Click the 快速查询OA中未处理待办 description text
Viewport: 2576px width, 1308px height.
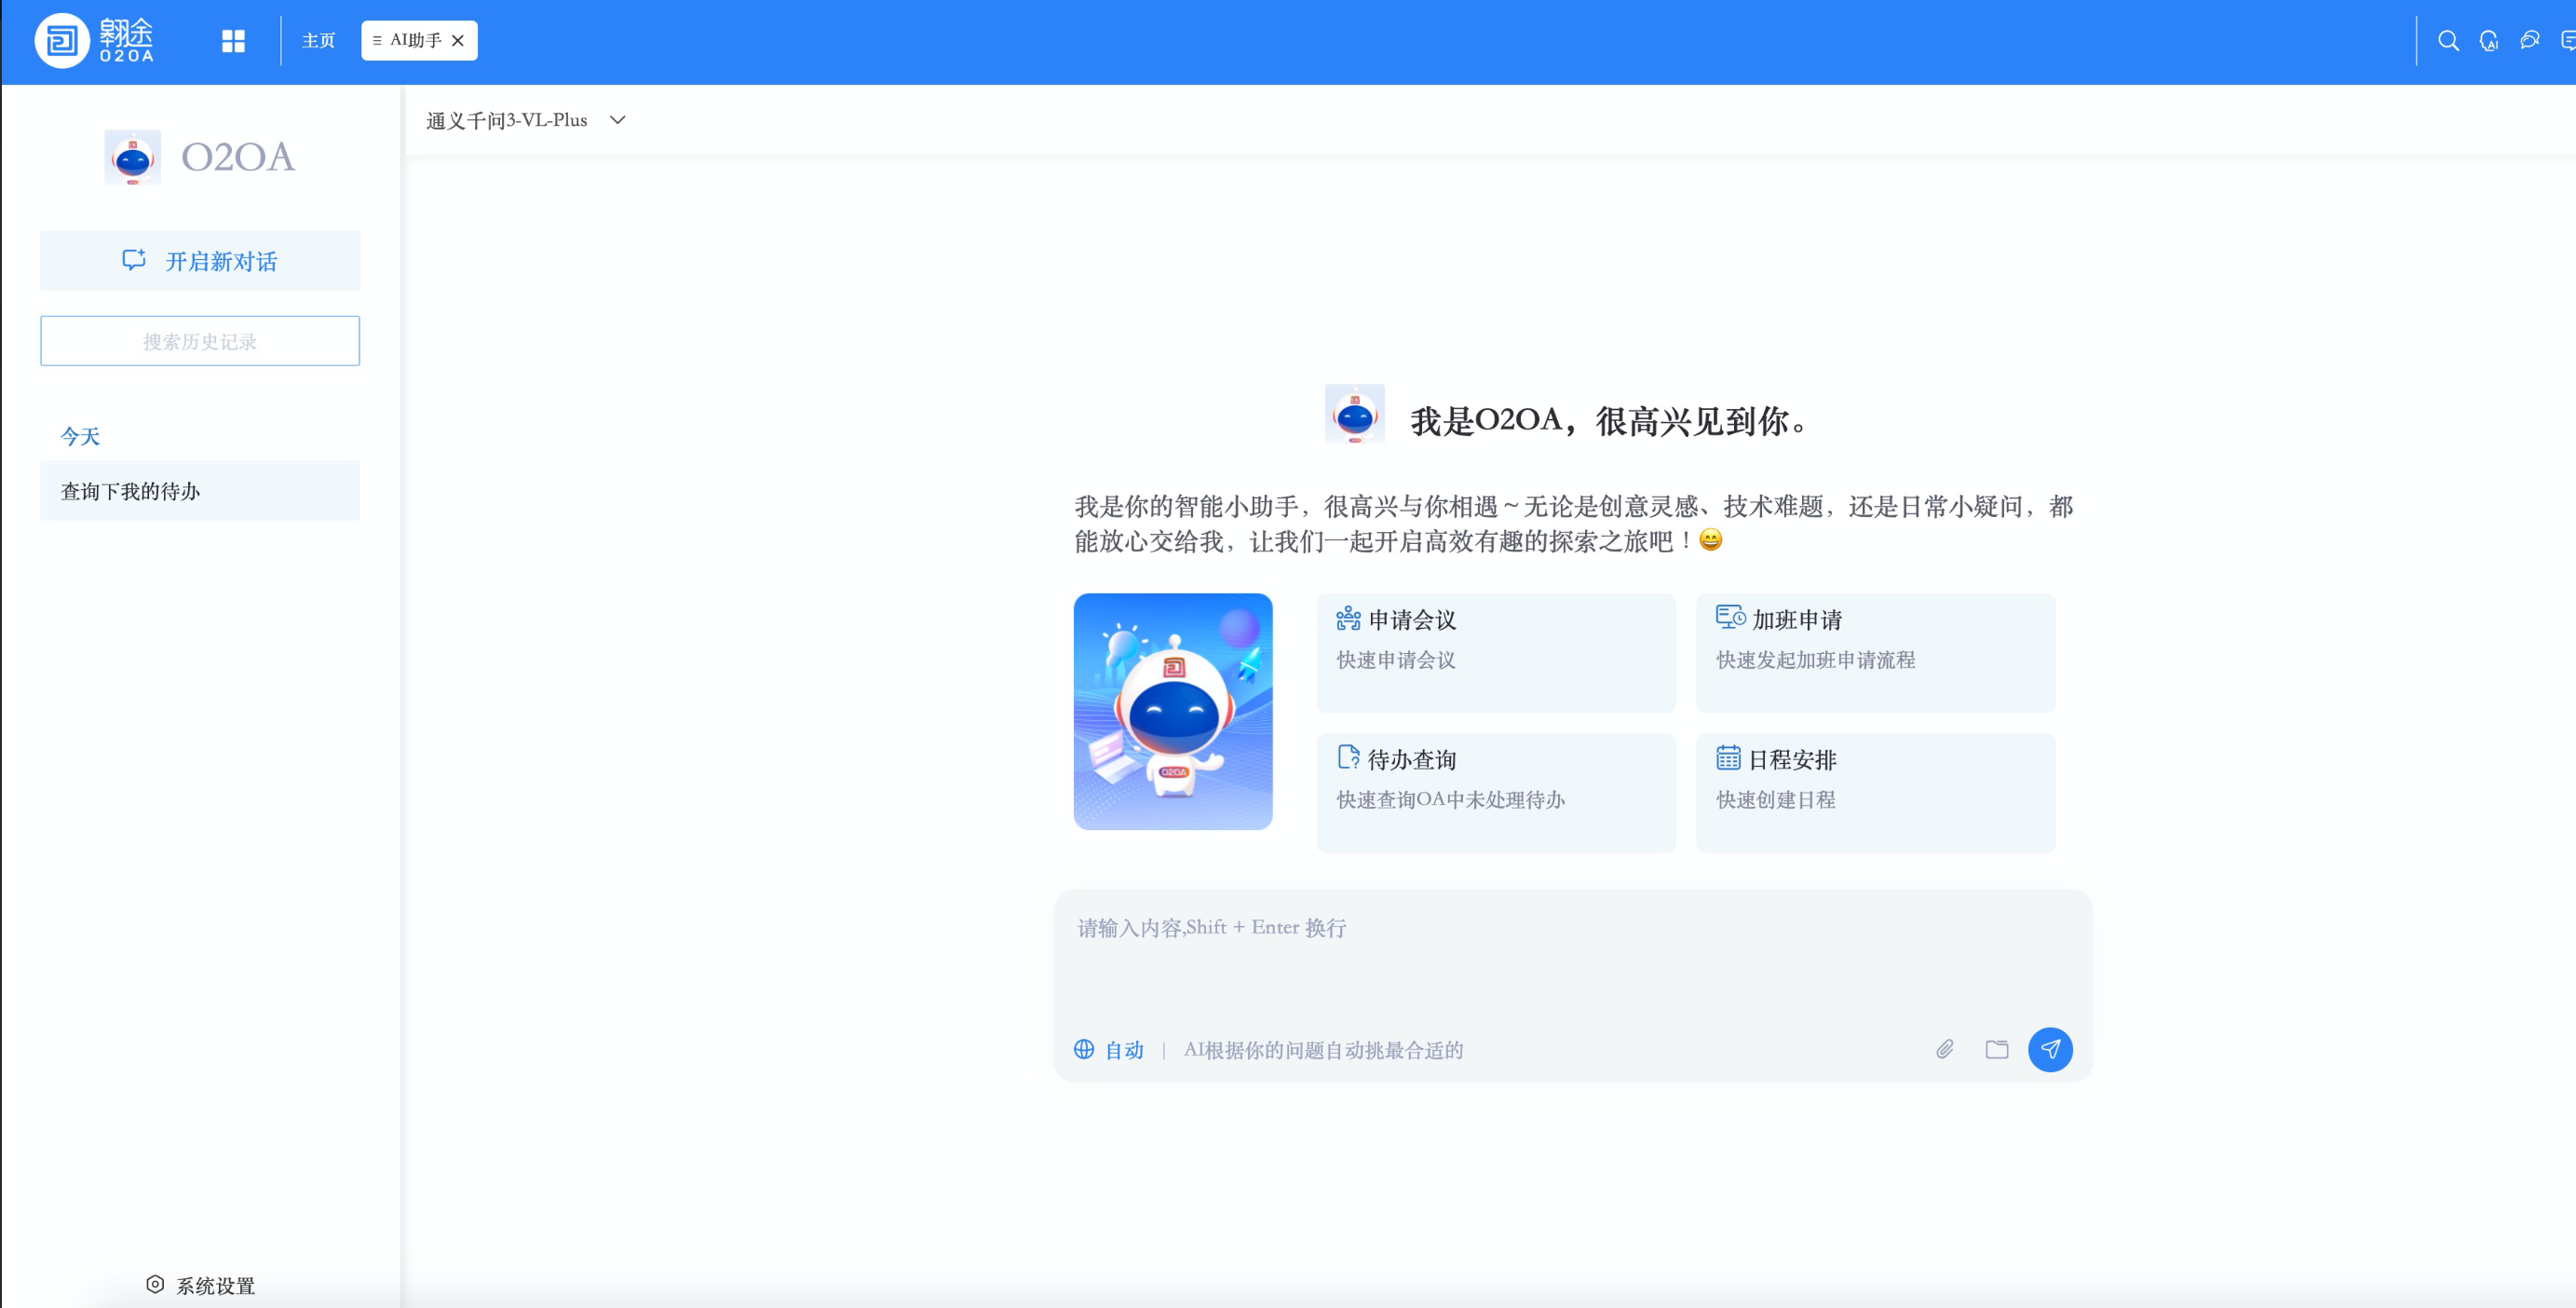pyautogui.click(x=1451, y=800)
